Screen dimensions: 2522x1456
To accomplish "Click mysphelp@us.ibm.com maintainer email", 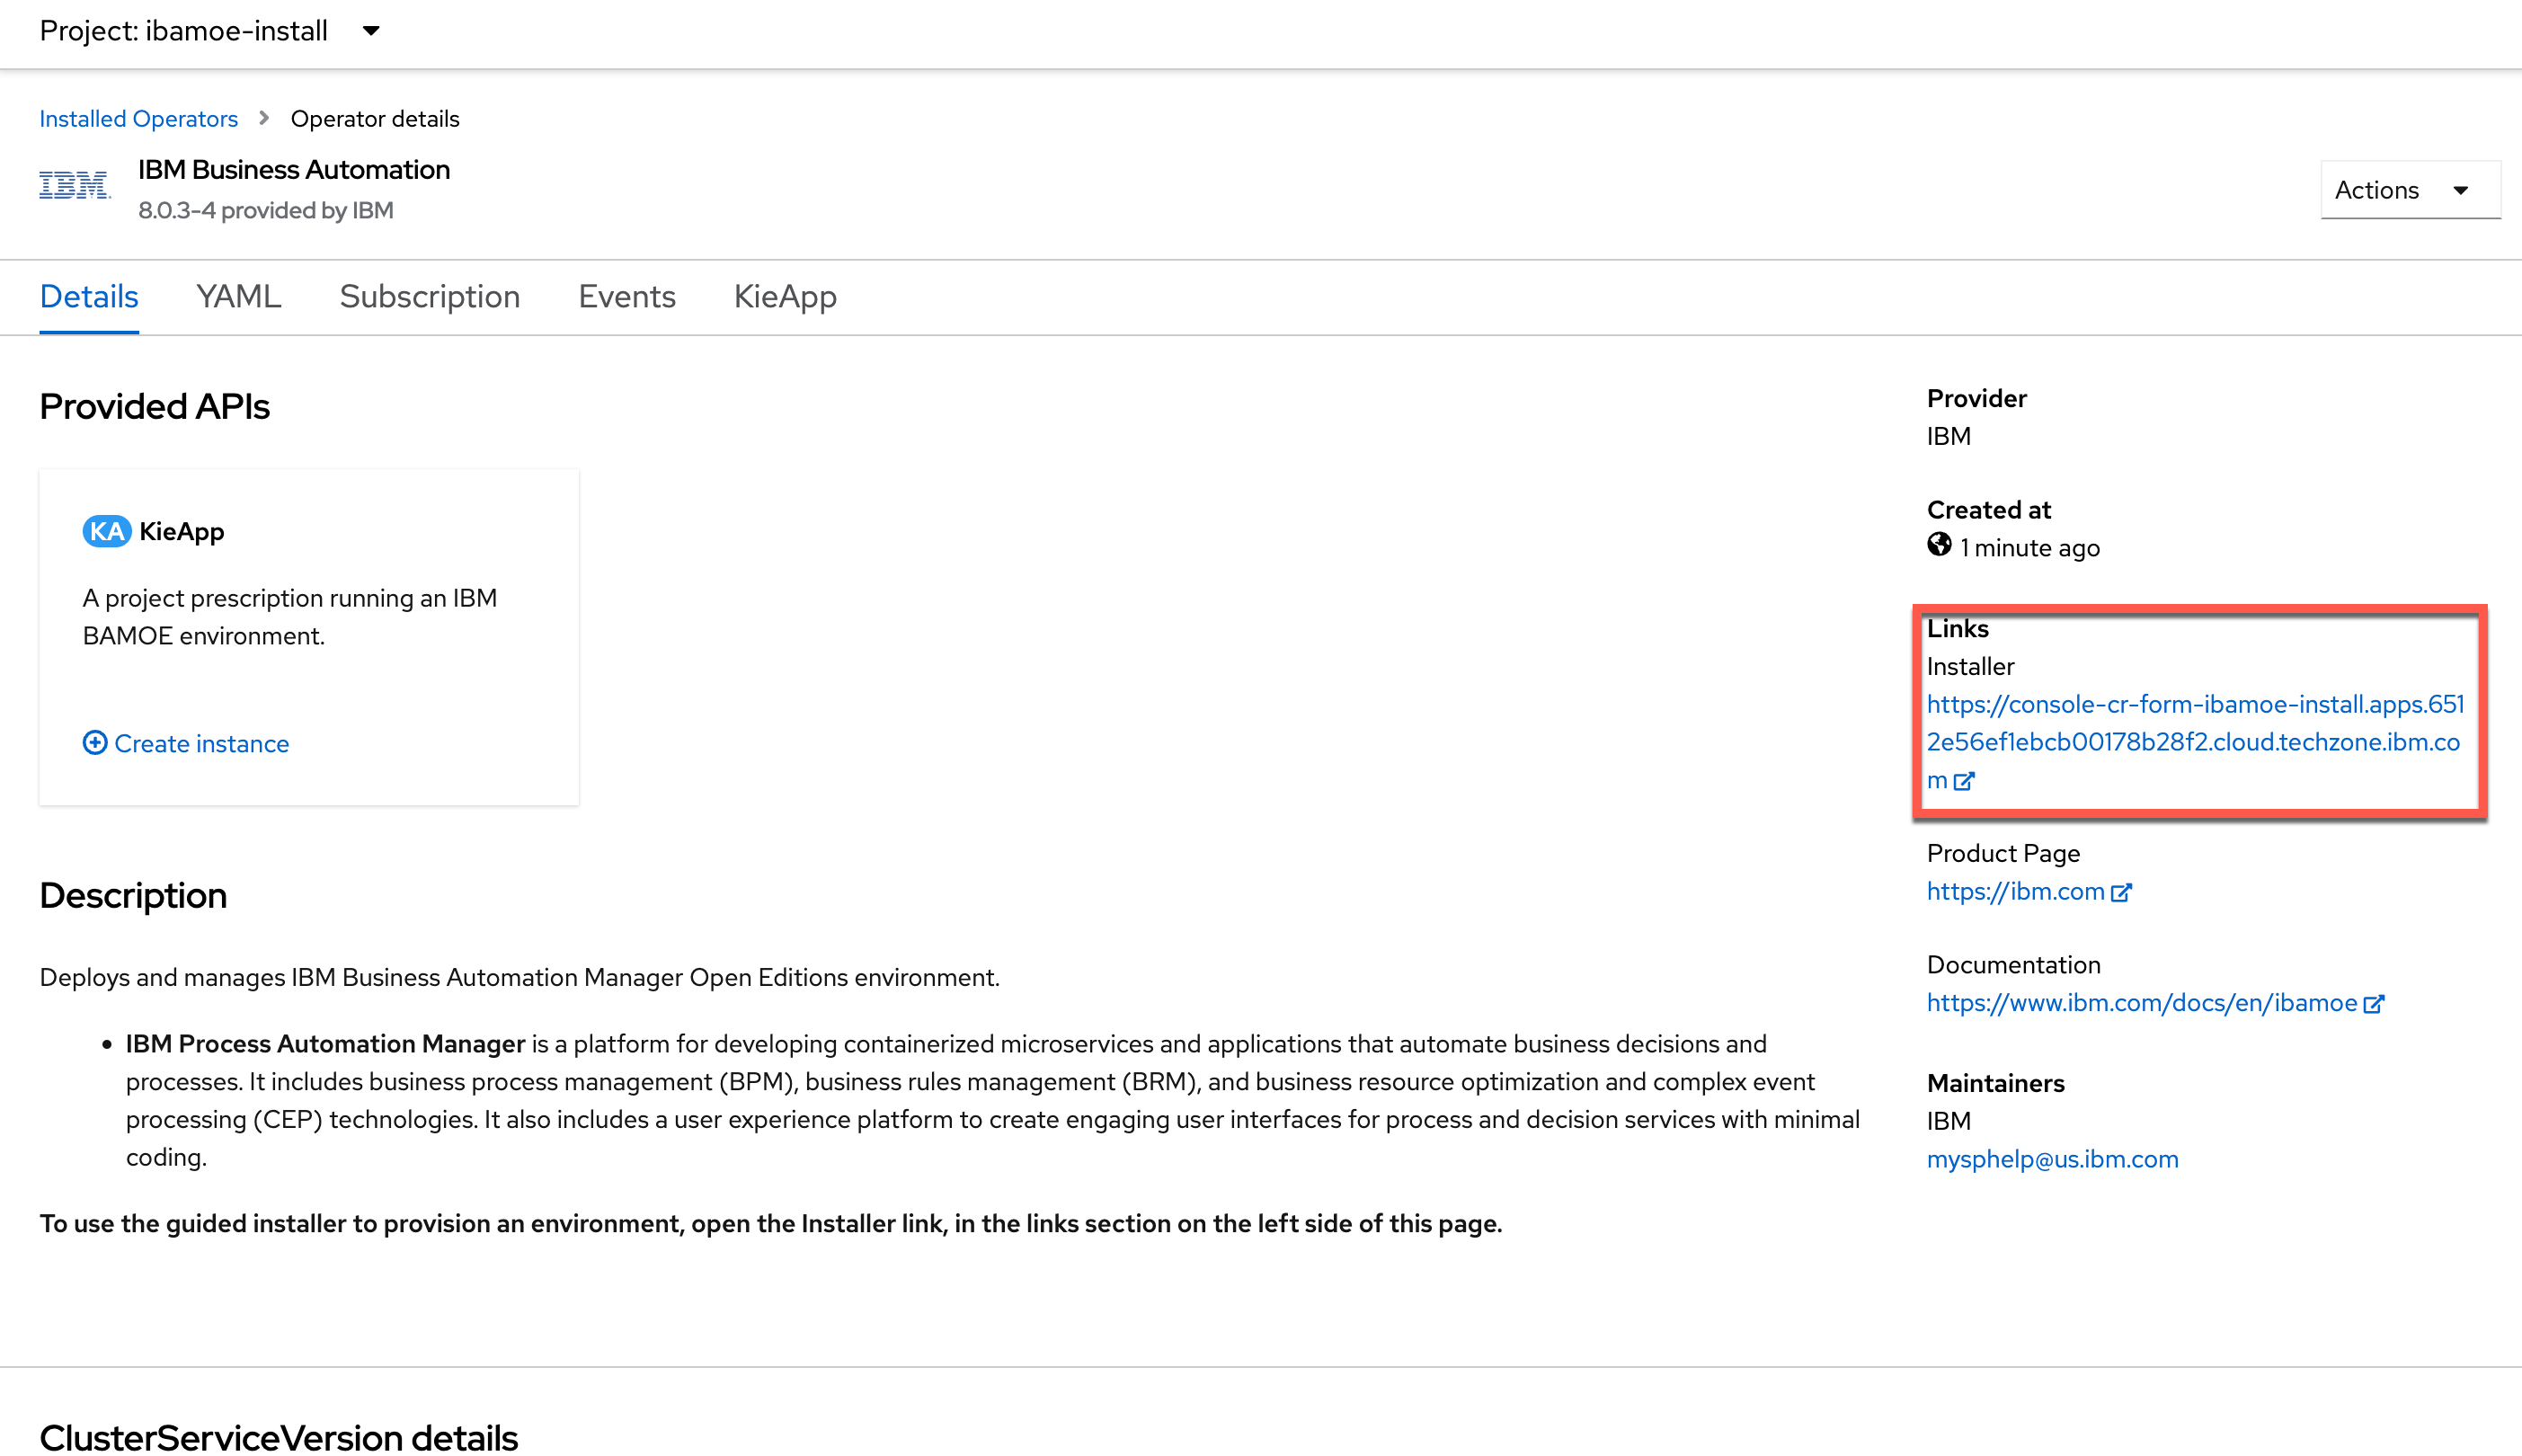I will 2052,1159.
